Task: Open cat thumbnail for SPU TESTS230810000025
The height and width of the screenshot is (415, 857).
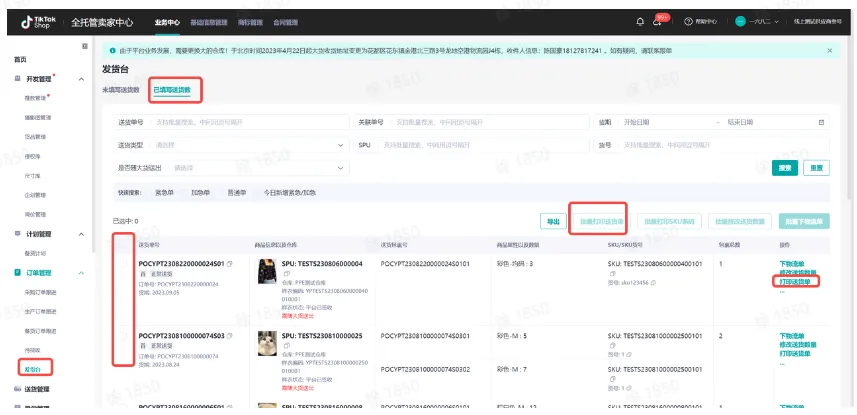Action: coord(267,343)
